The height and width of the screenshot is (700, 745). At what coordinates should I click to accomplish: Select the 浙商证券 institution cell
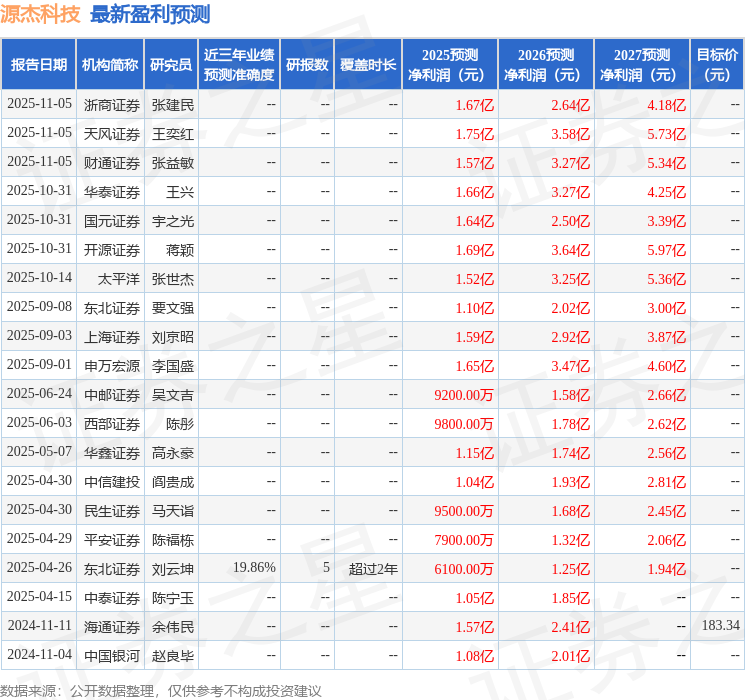click(x=112, y=105)
